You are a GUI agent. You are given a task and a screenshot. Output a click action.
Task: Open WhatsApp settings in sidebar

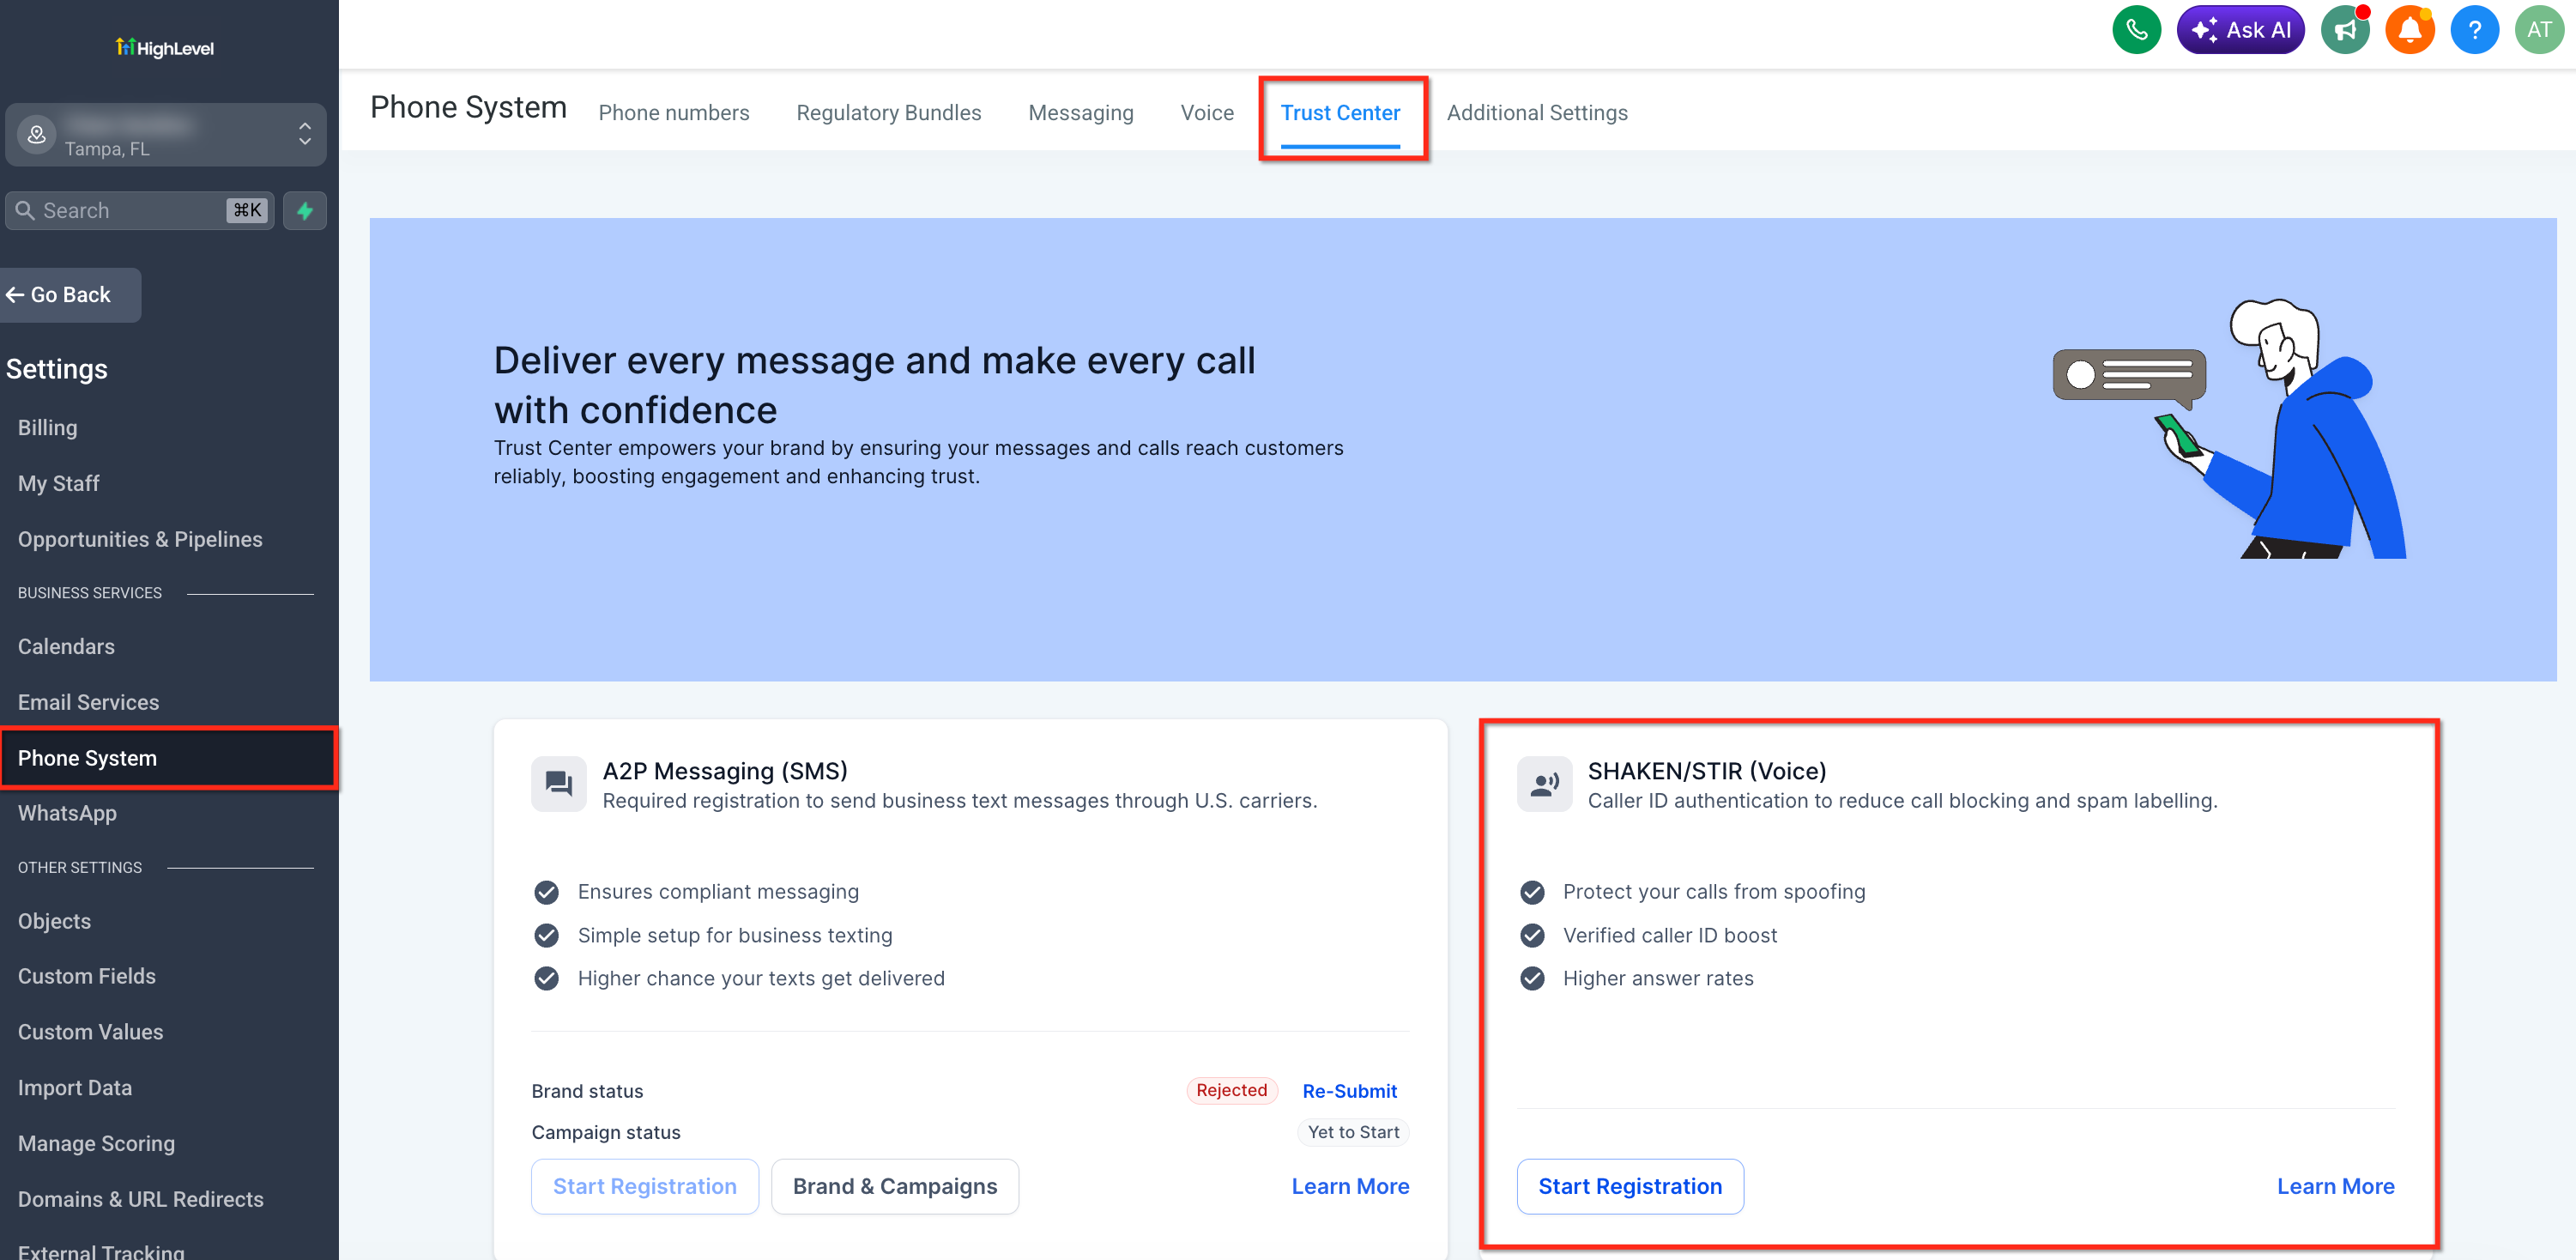coord(67,813)
